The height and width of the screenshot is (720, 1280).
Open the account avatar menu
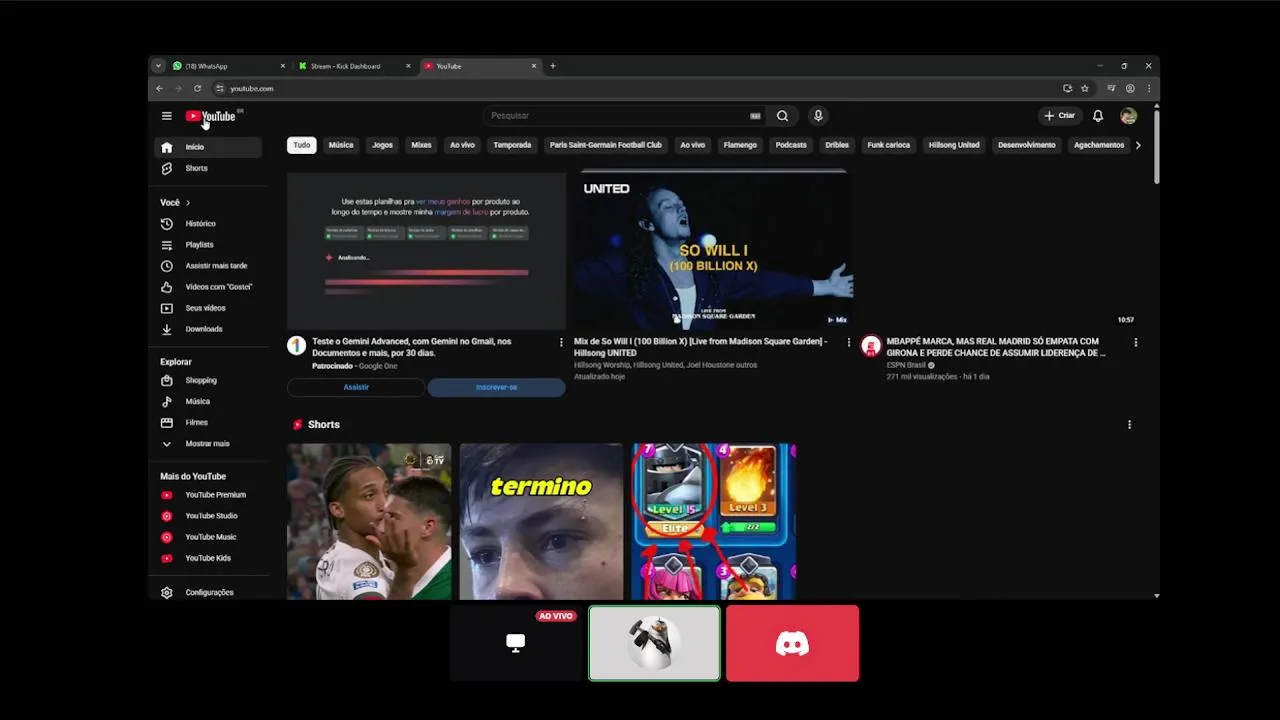pyautogui.click(x=1129, y=116)
